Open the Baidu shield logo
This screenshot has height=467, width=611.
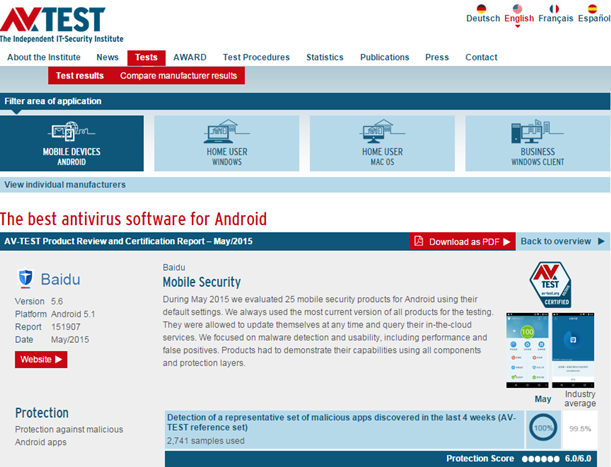click(x=25, y=277)
